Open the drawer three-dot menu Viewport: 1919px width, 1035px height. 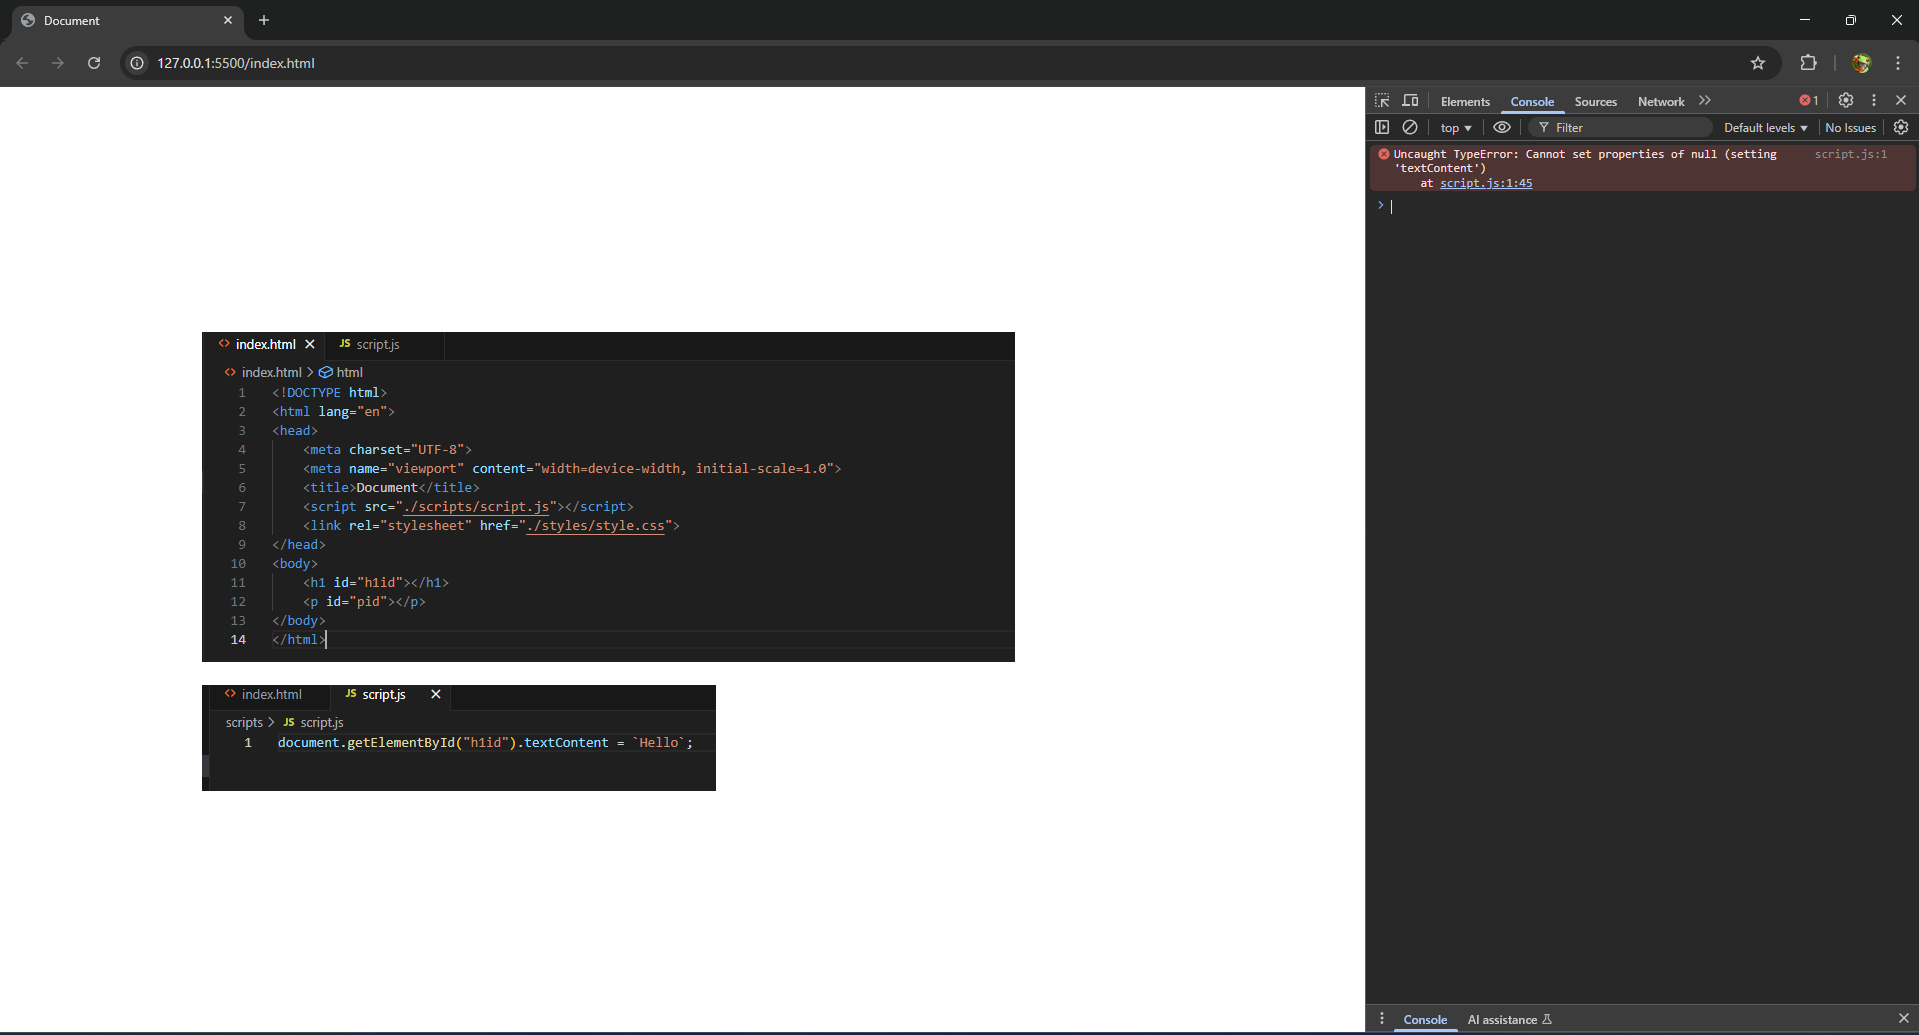click(1382, 1019)
